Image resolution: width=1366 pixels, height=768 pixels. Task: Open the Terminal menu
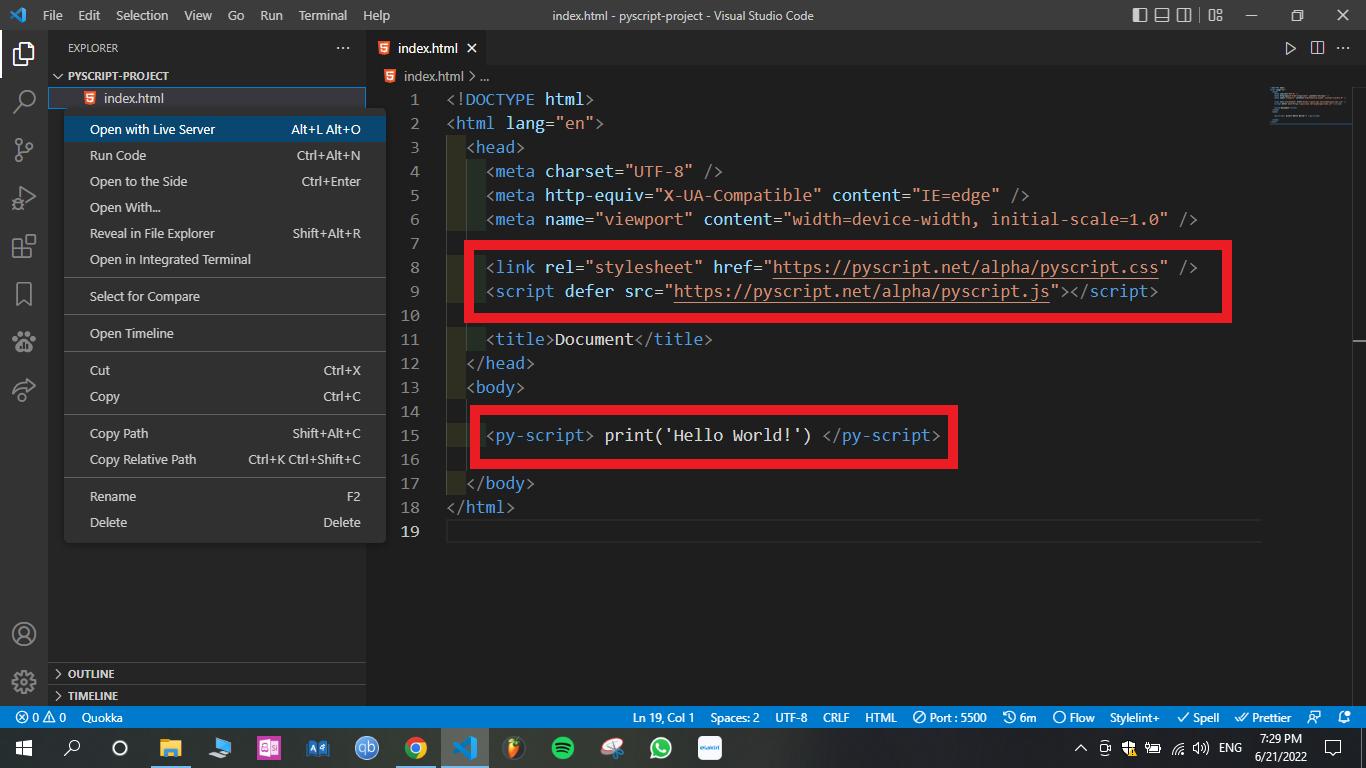[x=323, y=16]
